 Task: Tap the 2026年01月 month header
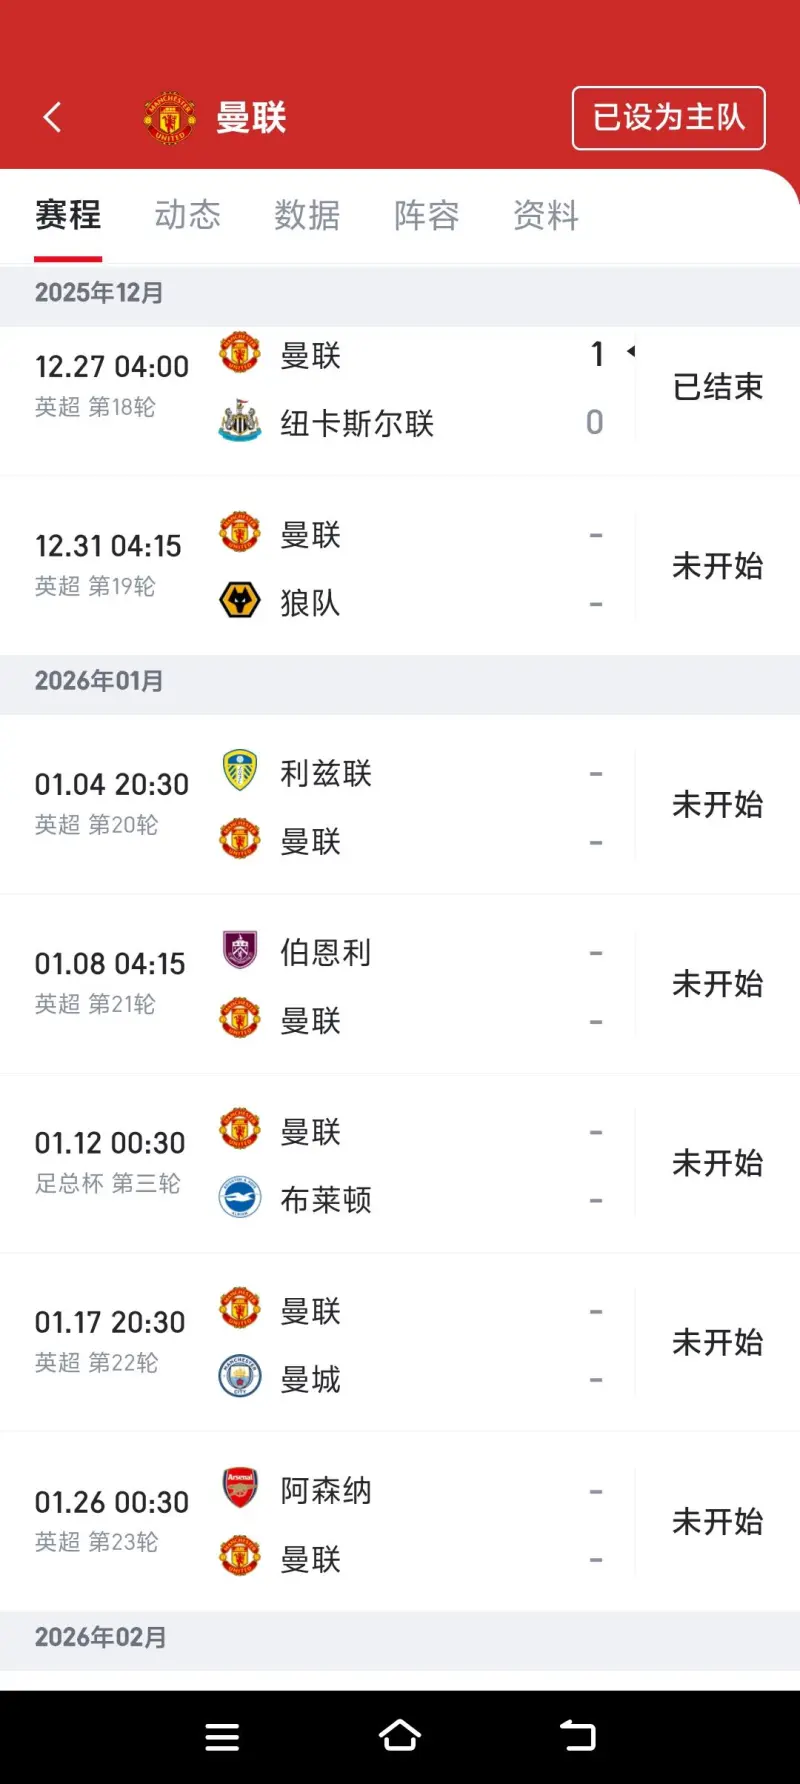pyautogui.click(x=99, y=681)
